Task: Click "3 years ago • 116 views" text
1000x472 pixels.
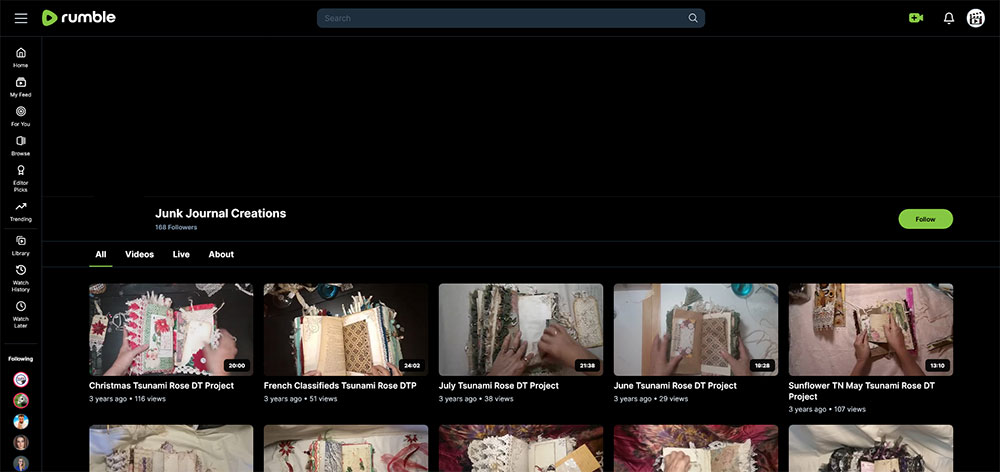Action: coord(128,399)
